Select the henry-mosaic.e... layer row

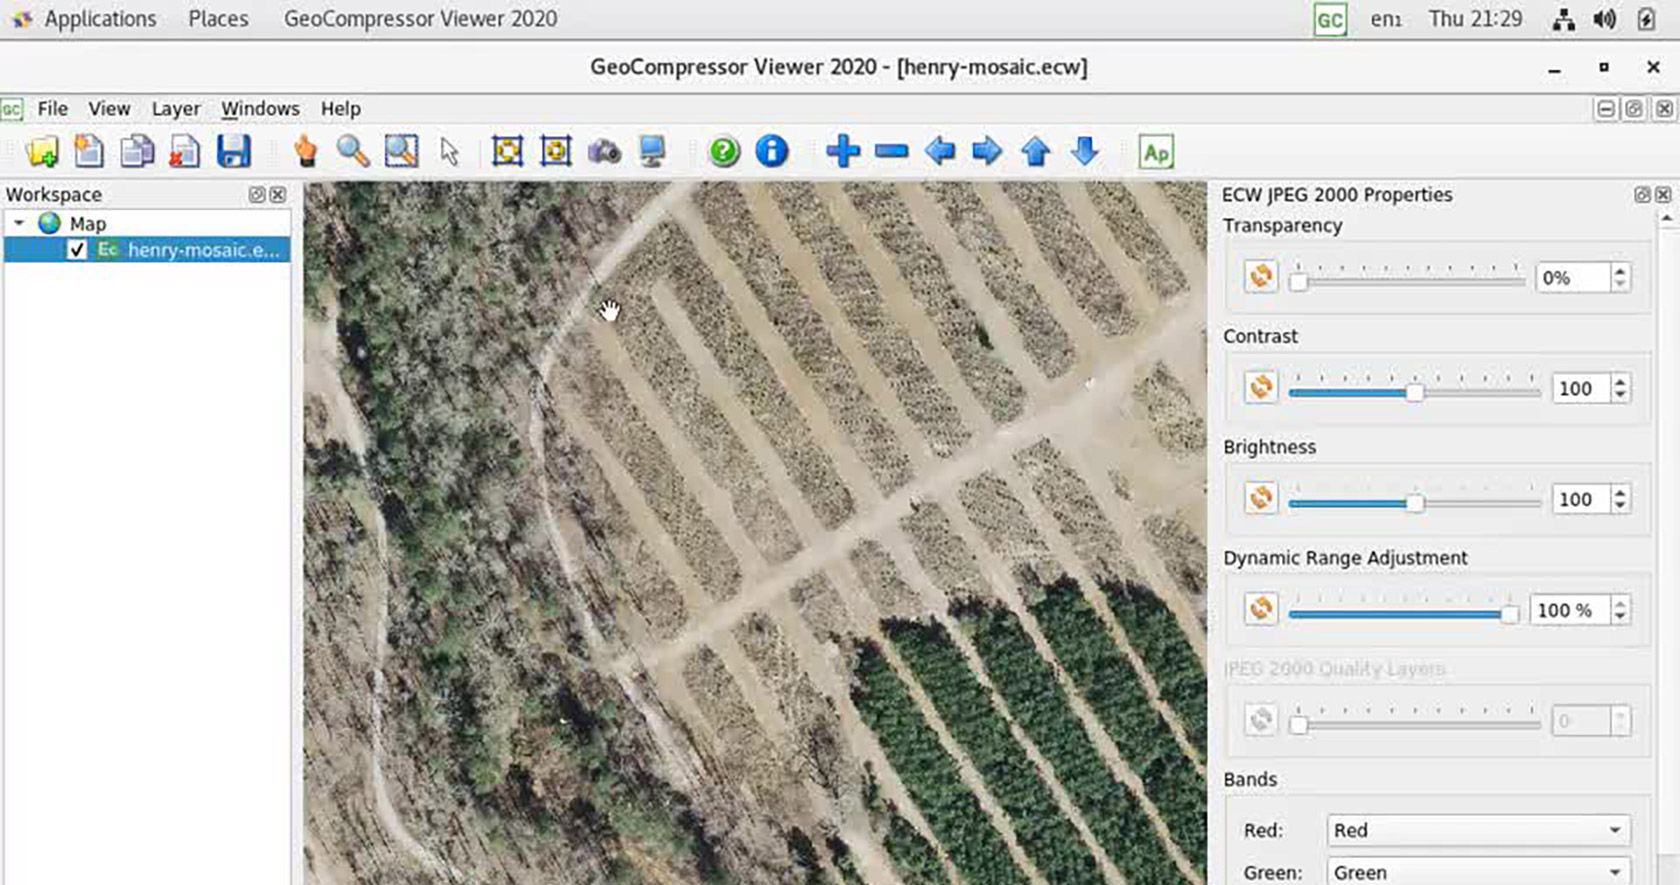[147, 250]
